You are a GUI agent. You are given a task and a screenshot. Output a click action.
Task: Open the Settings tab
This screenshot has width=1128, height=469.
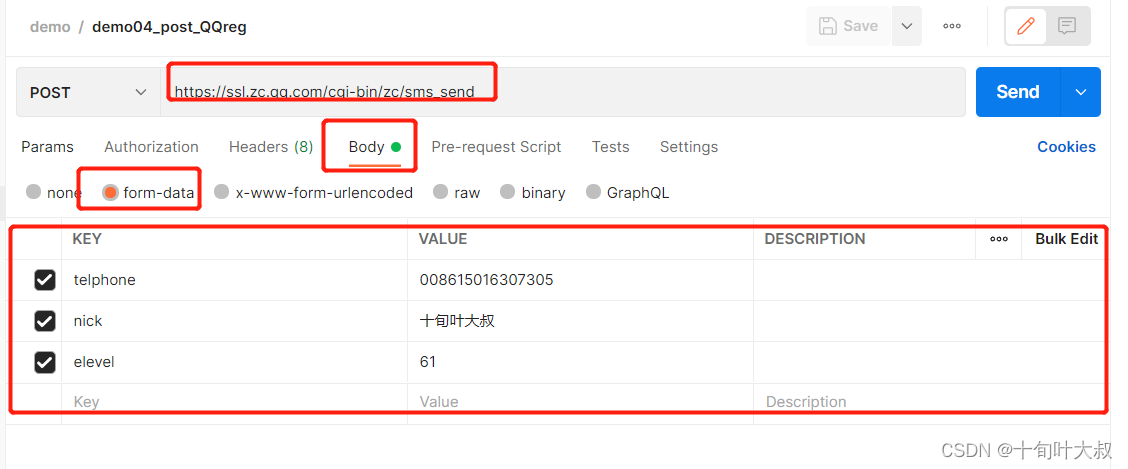click(x=688, y=147)
